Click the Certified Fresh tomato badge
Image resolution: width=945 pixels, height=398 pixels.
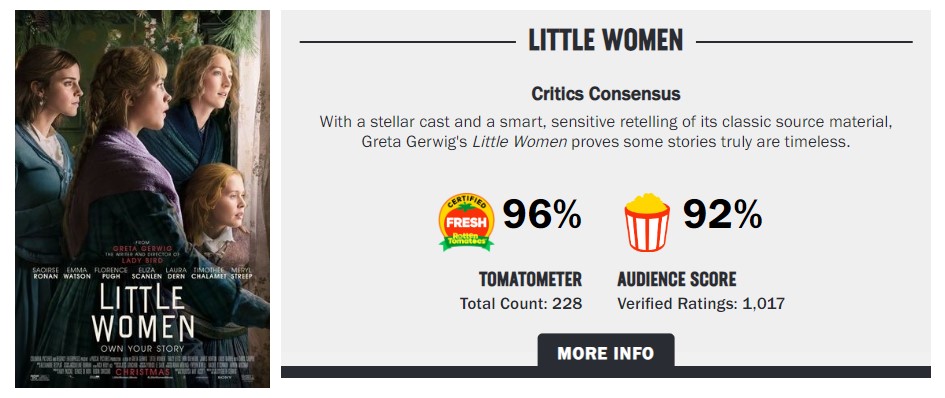[x=466, y=222]
